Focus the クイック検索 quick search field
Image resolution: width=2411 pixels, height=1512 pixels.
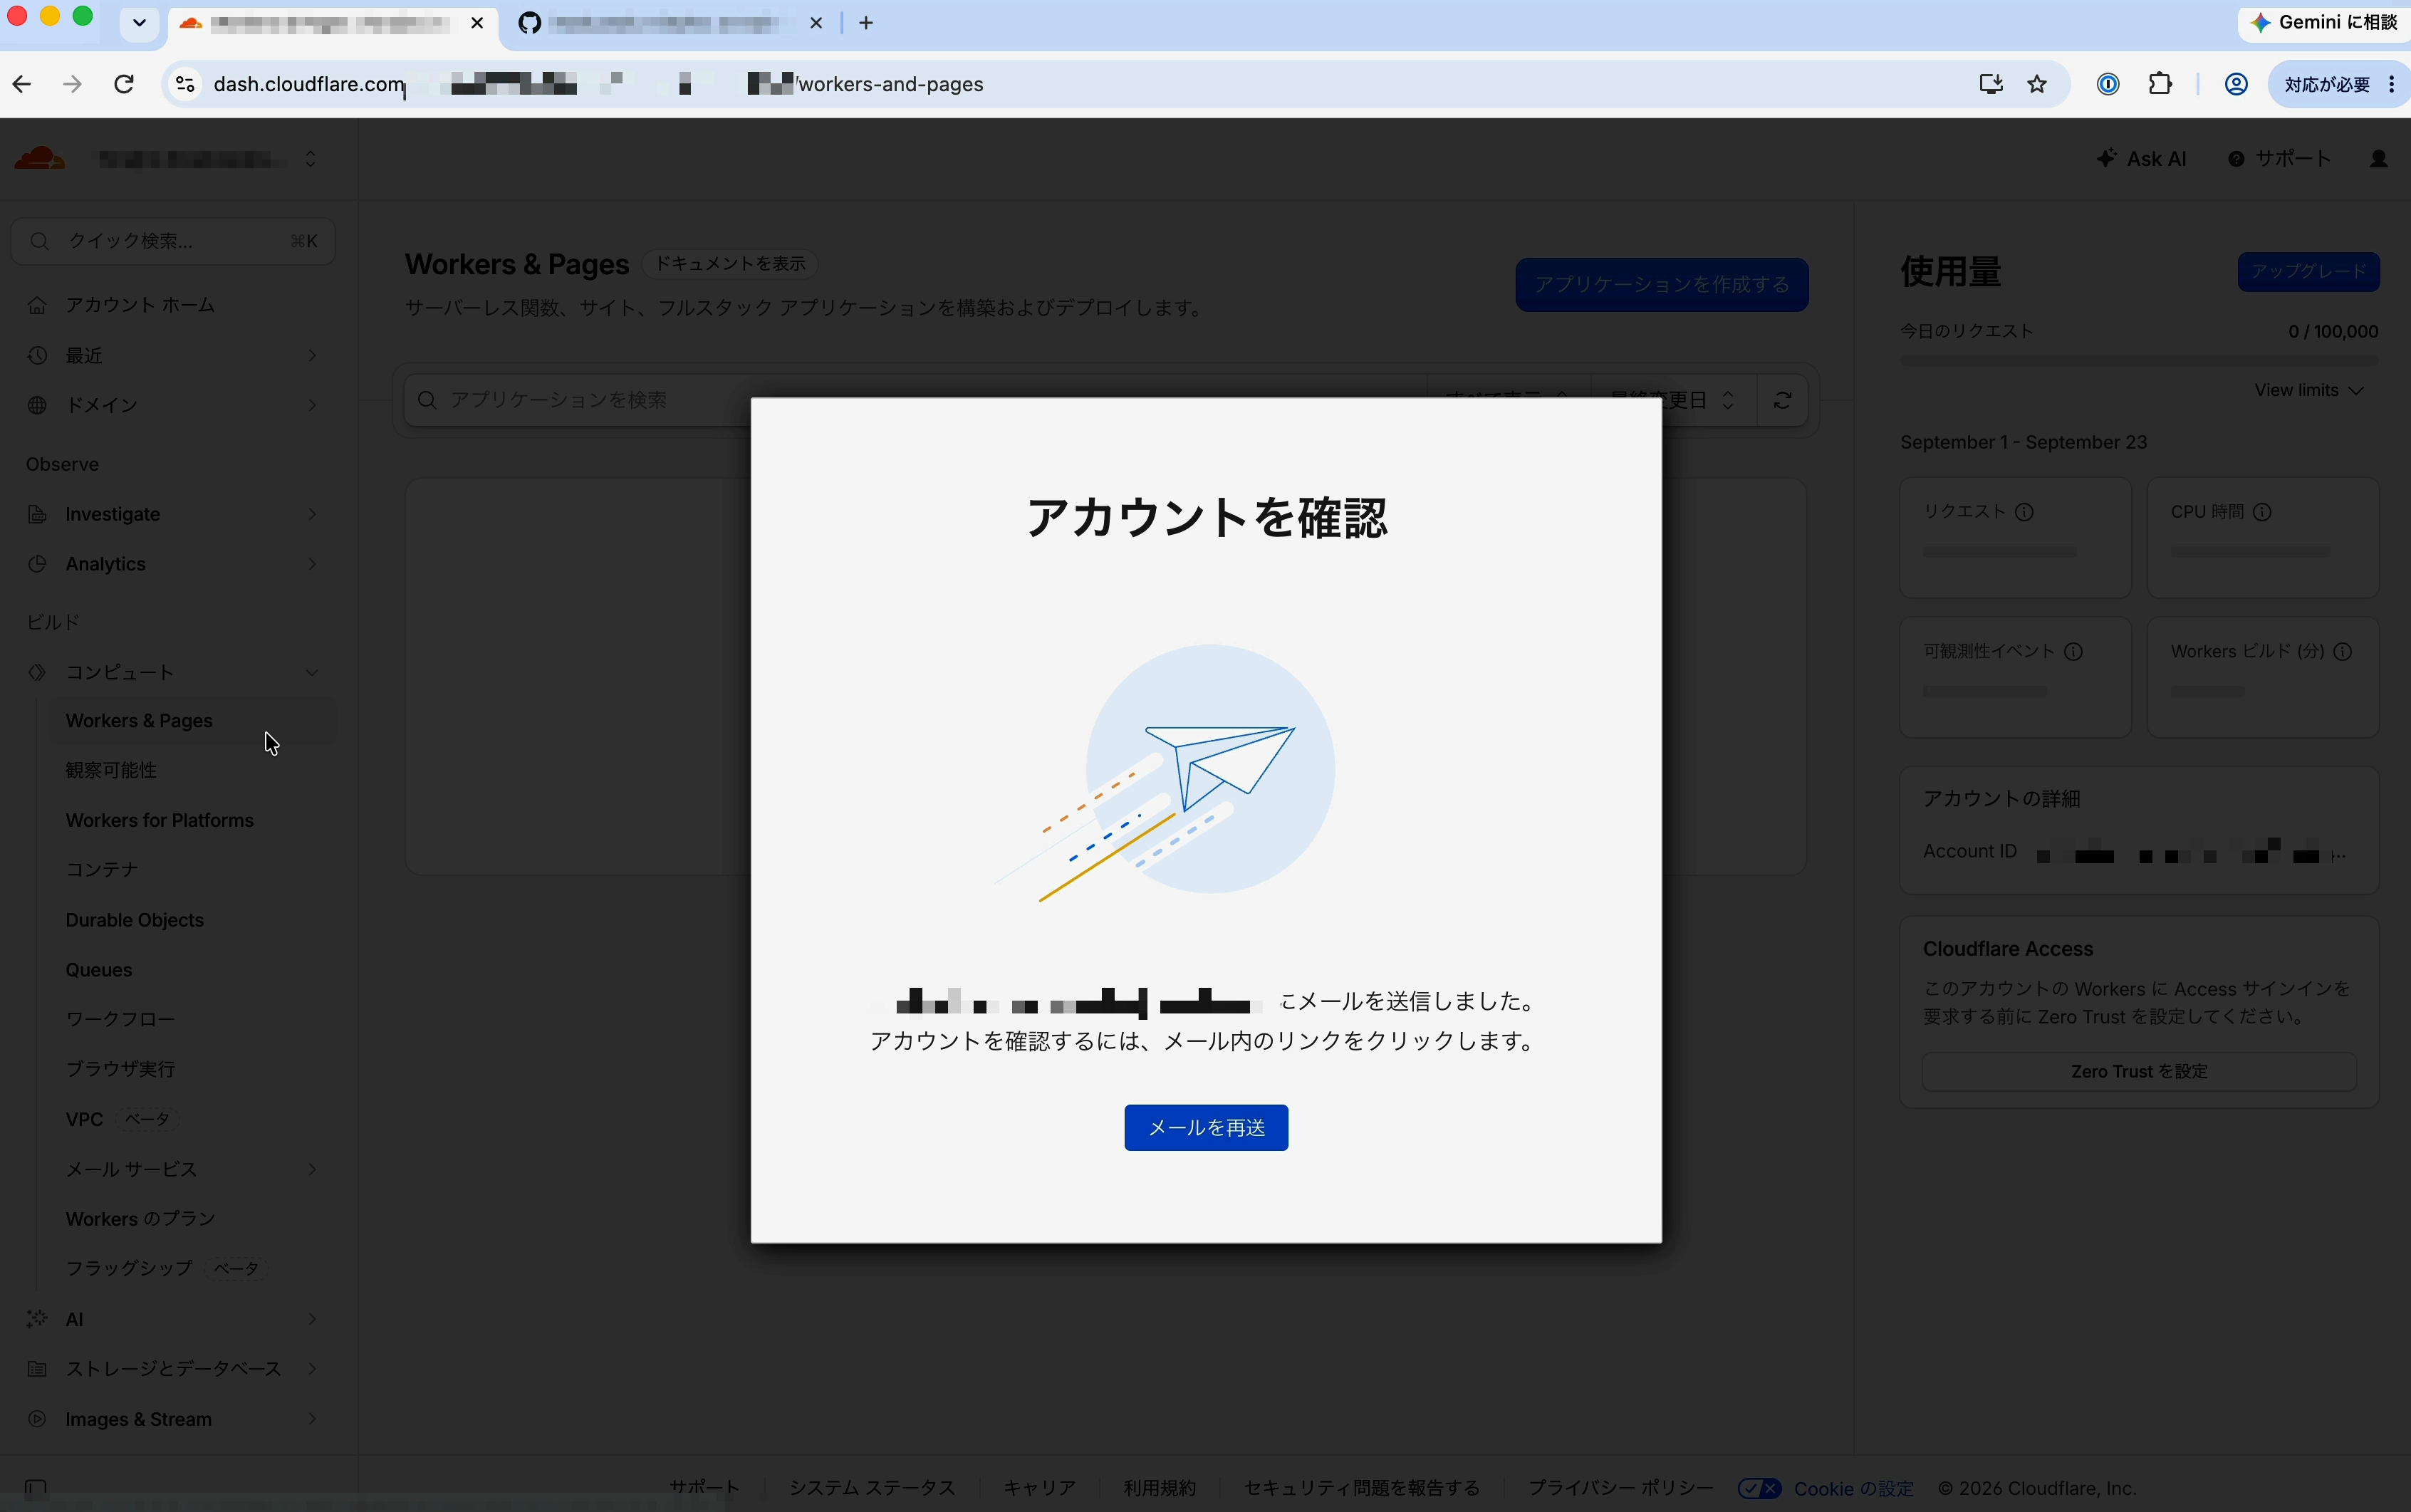[173, 241]
